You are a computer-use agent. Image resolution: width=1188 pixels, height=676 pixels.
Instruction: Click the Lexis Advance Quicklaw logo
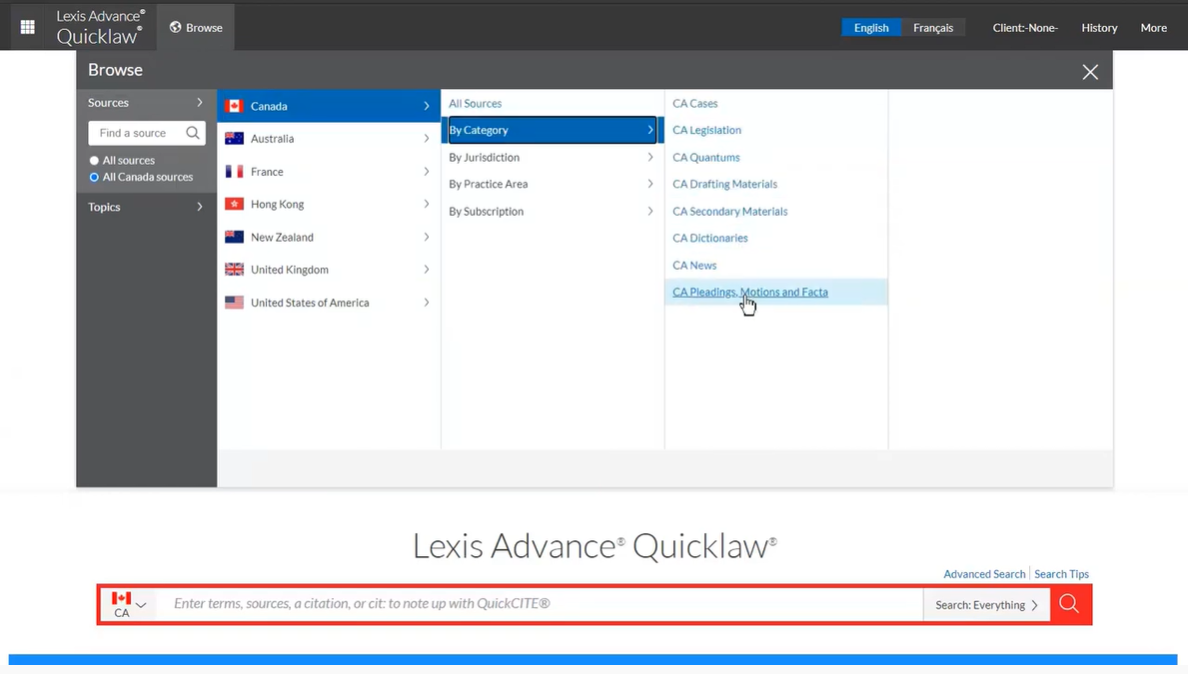(100, 27)
